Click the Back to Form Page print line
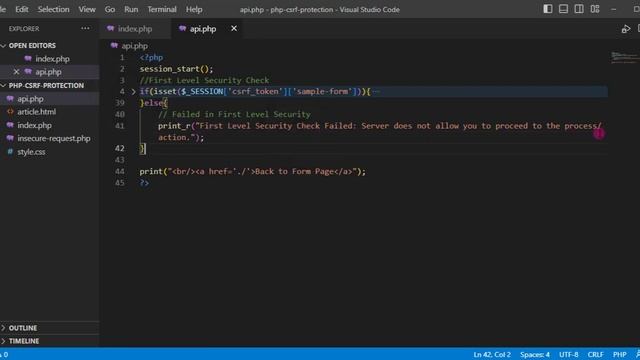Viewport: 640px width, 360px height. pos(253,171)
